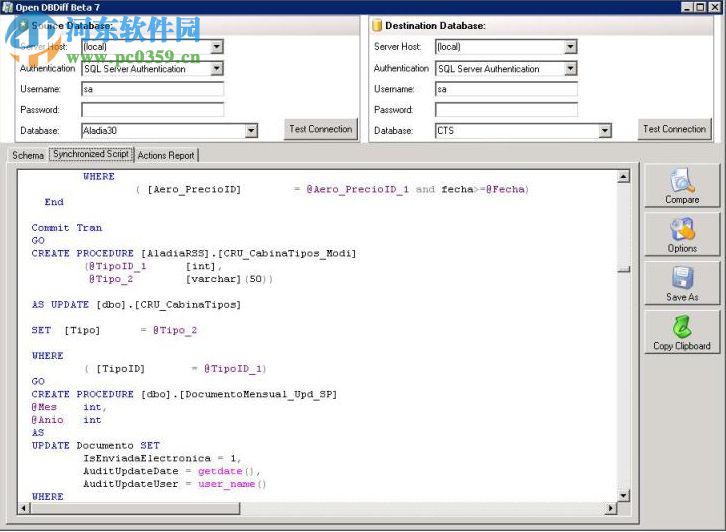This screenshot has width=726, height=532.
Task: Click vertical scrollbar thumb in script
Action: click(623, 269)
